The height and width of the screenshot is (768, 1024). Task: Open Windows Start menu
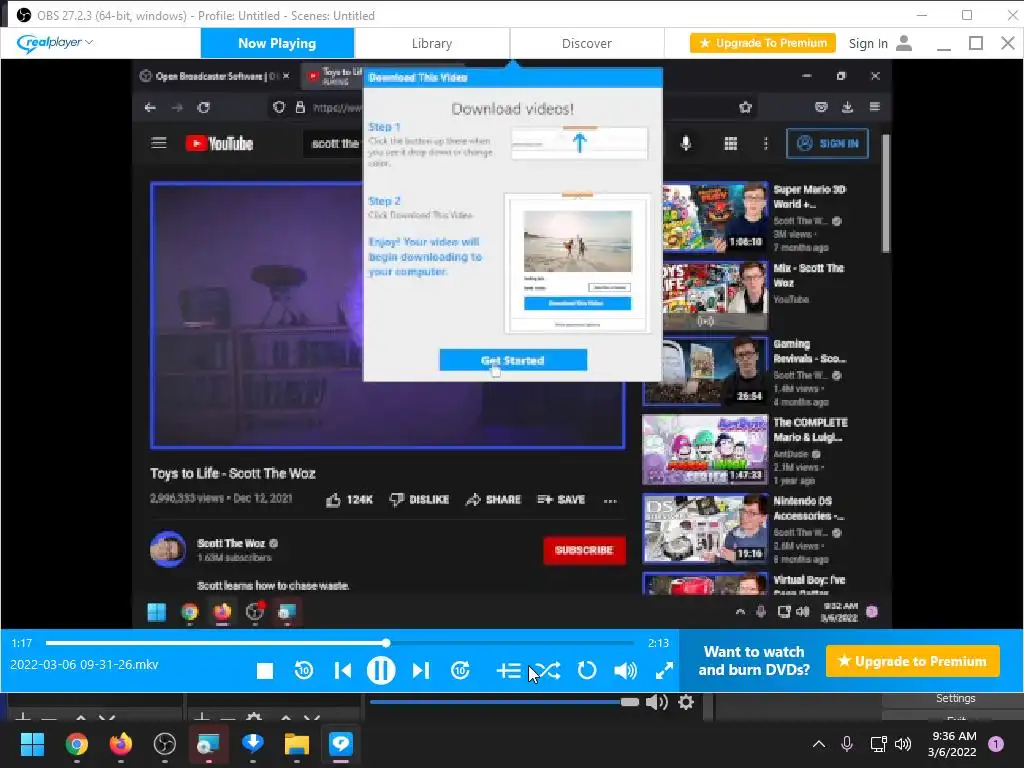(32, 743)
